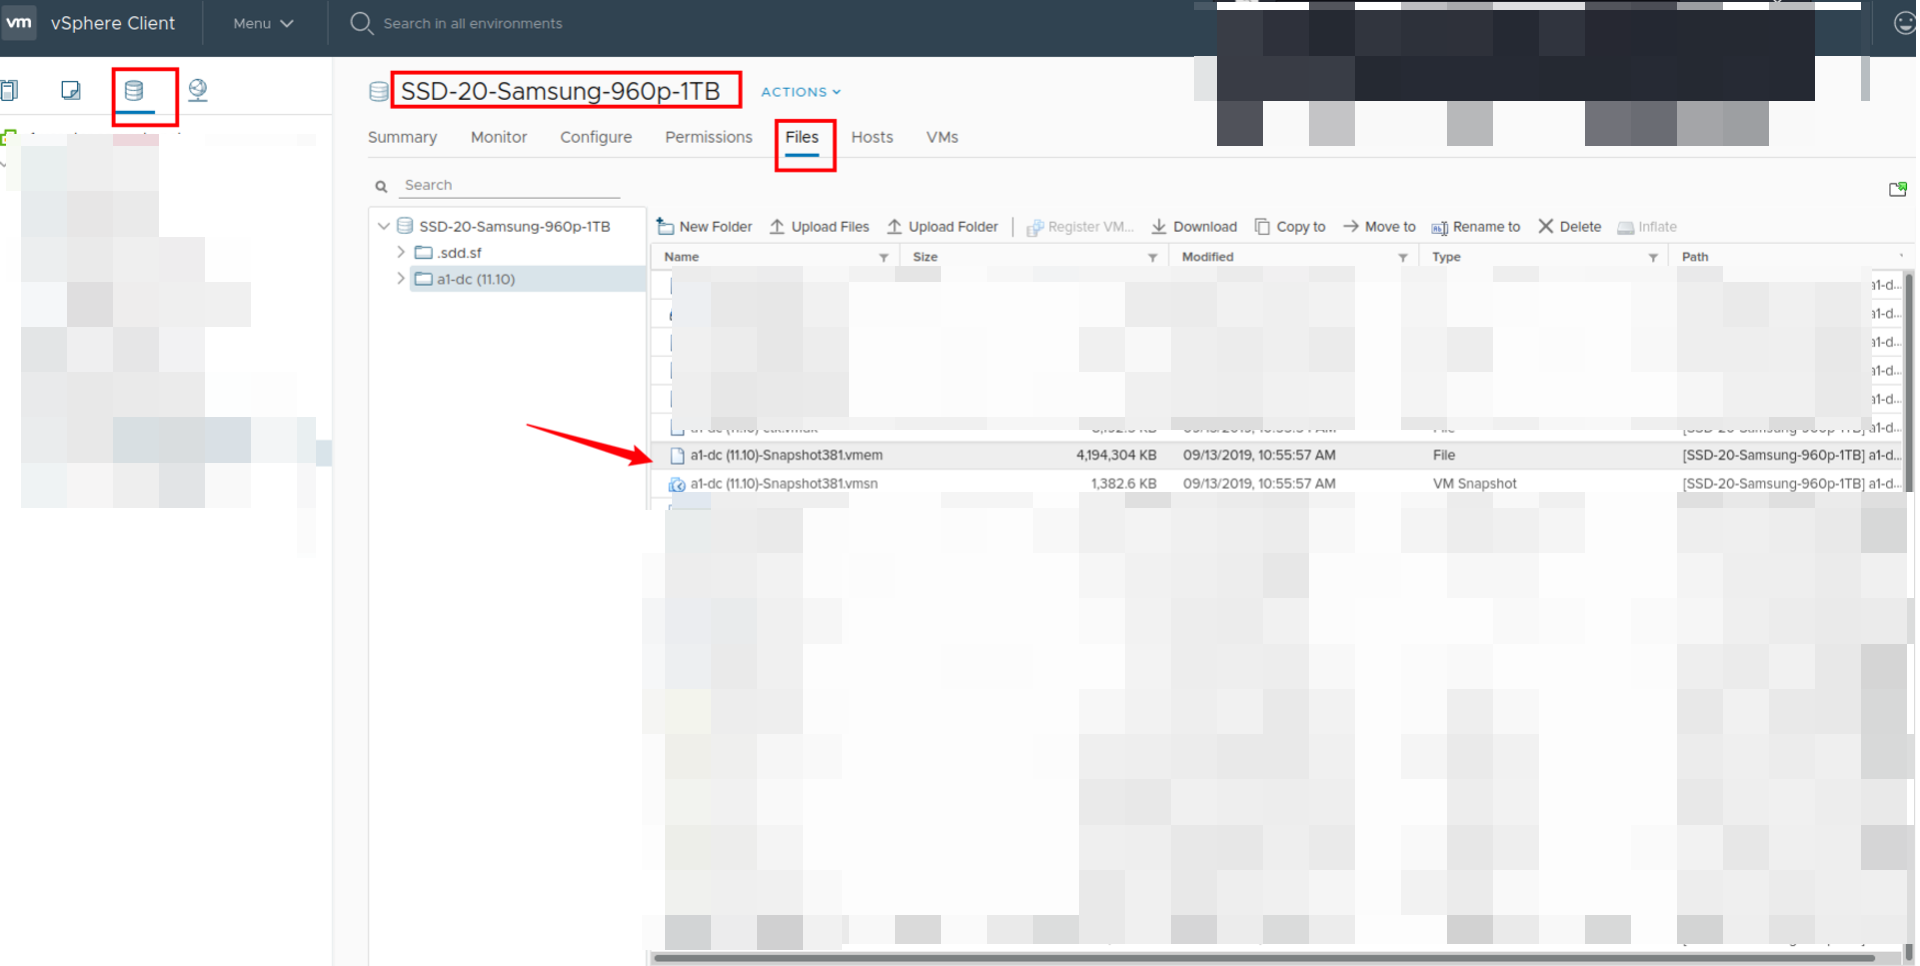
Task: Click the feedback smiley icon
Action: 1905,23
